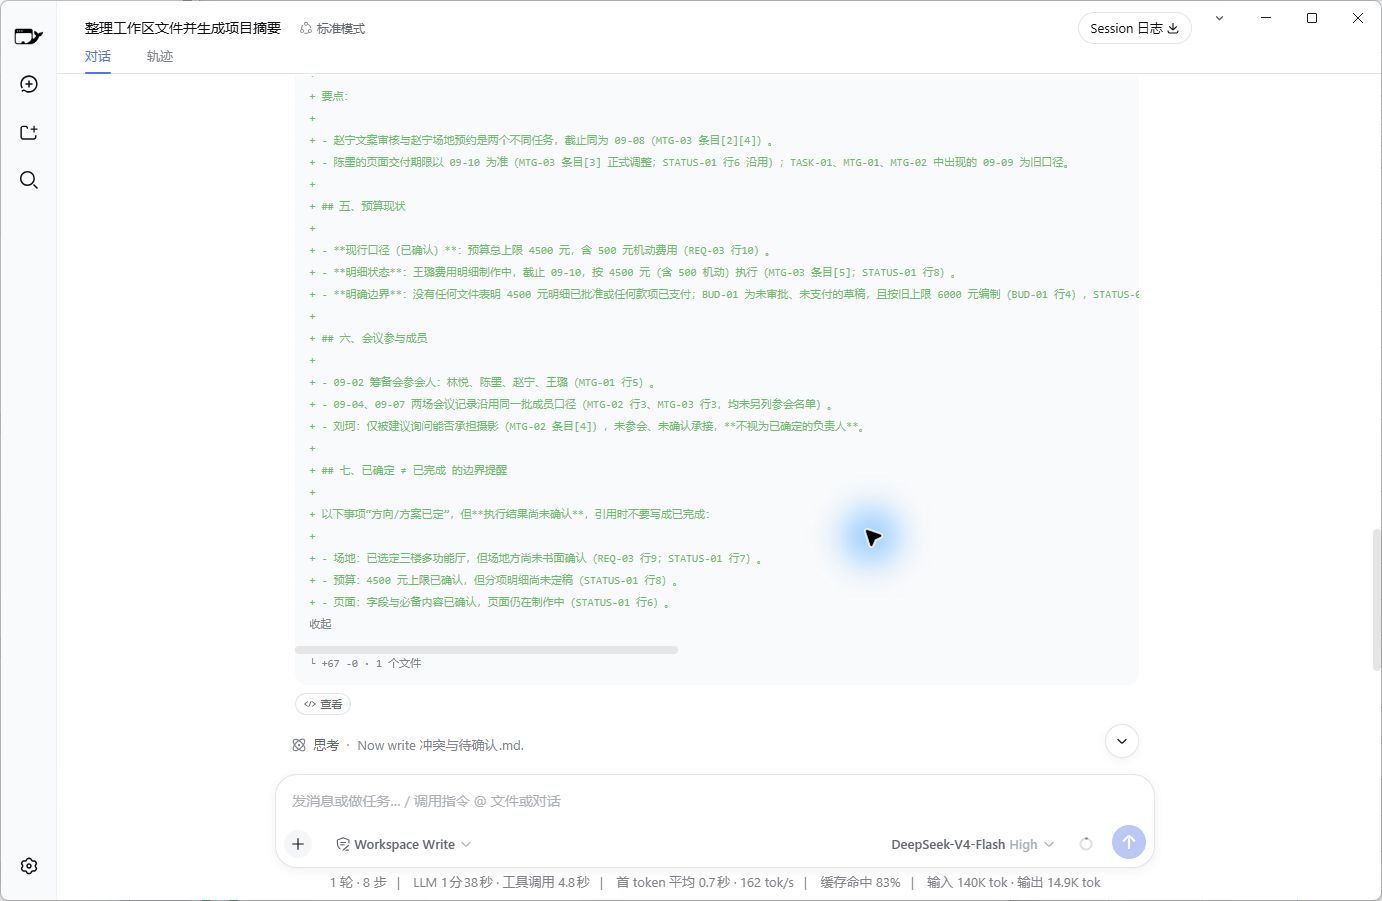Maximize the application window

click(1312, 18)
